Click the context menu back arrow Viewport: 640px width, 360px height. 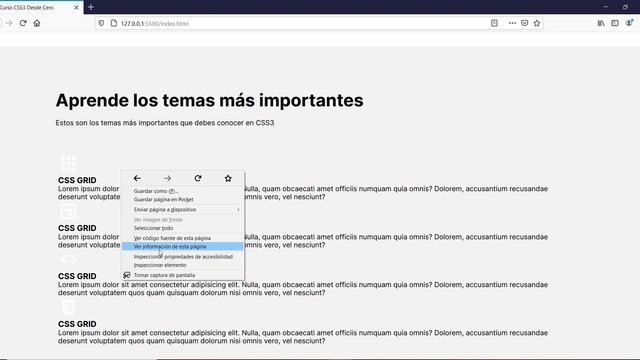pos(137,178)
